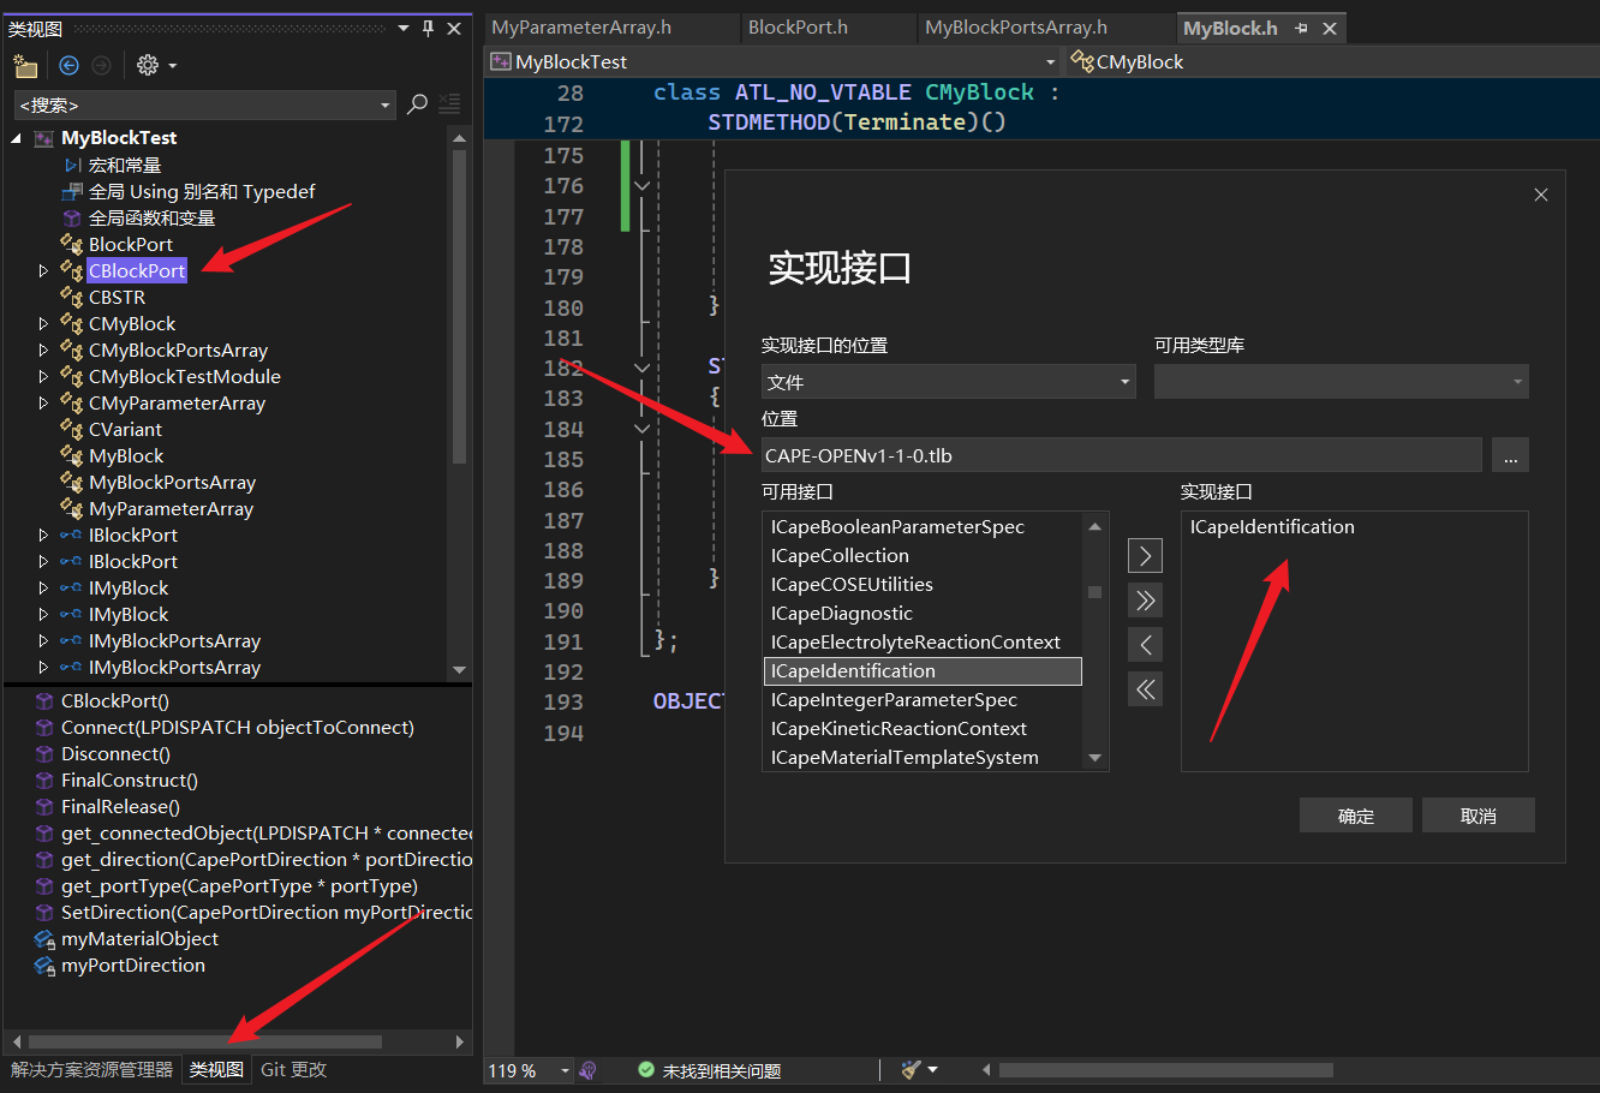Open the zoom percentage dropdown
Image resolution: width=1600 pixels, height=1093 pixels.
coord(565,1071)
